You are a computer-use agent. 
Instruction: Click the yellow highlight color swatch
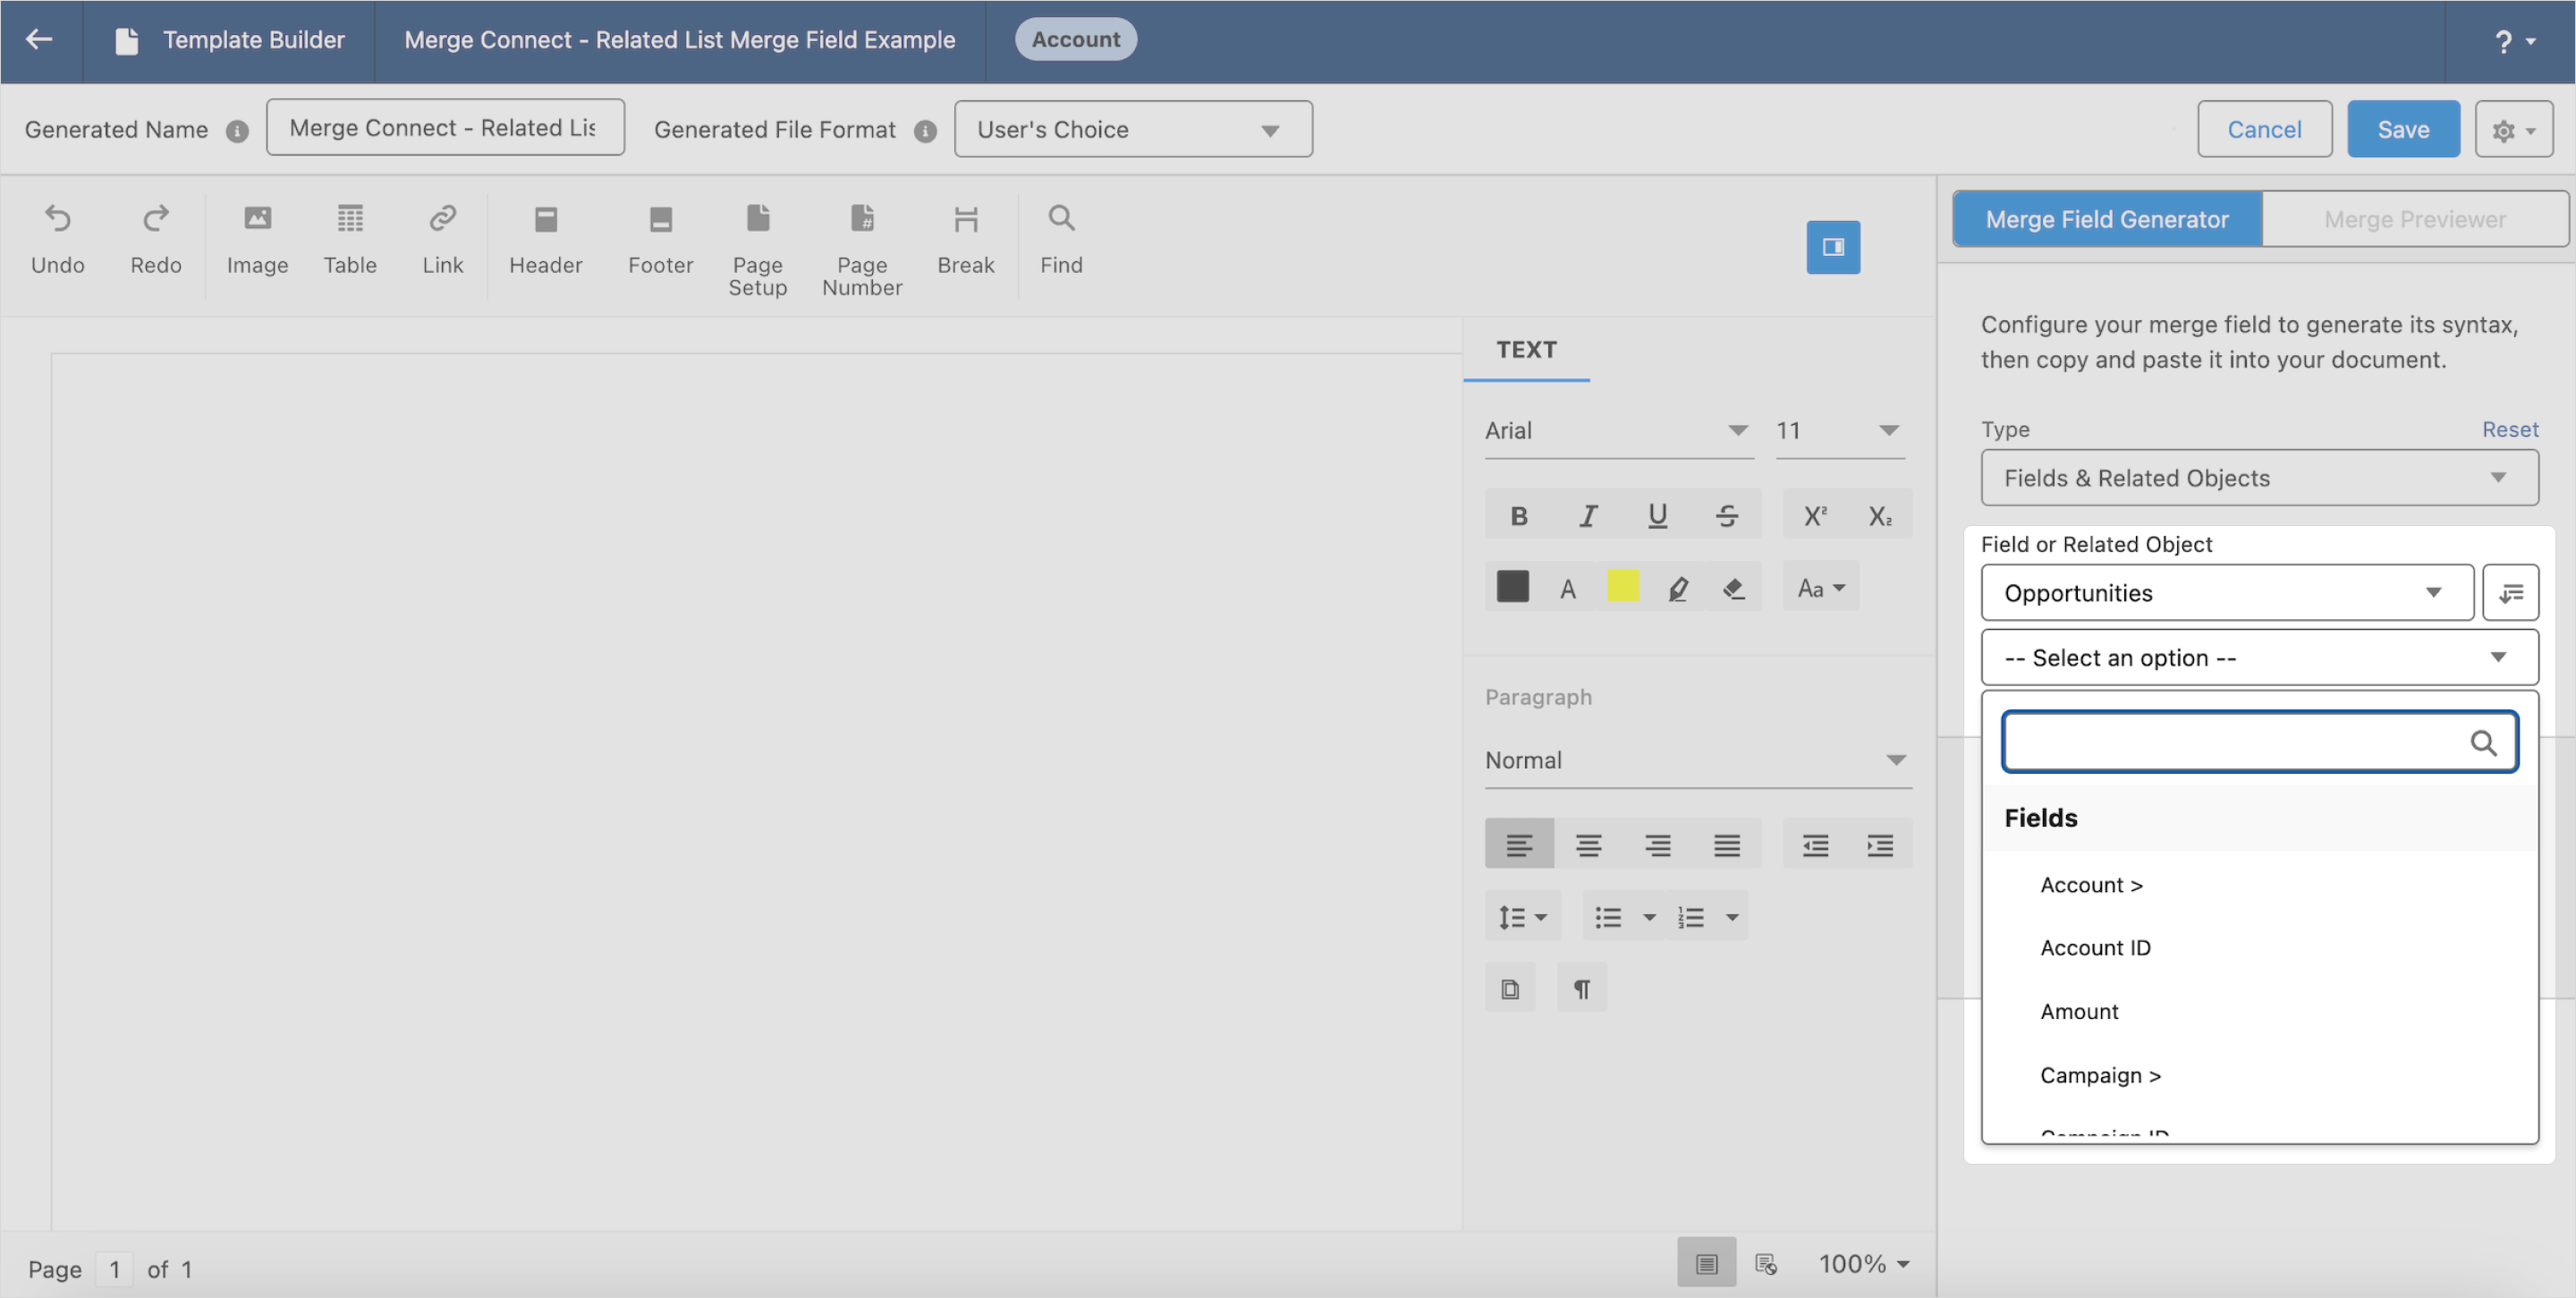coord(1622,587)
